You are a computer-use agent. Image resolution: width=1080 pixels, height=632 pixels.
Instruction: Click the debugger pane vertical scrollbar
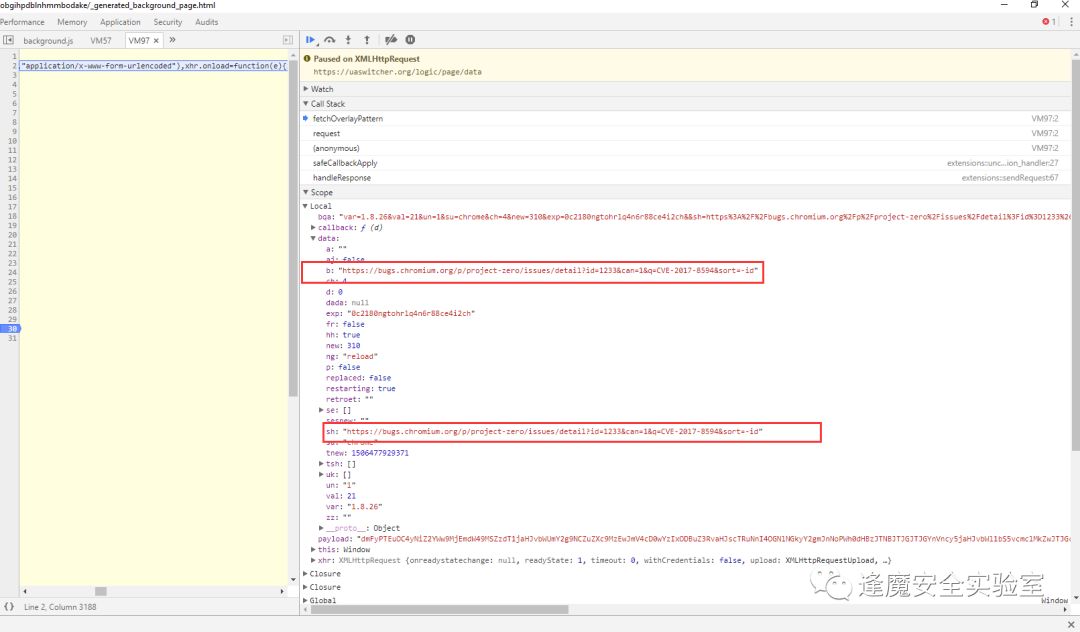point(1076,255)
